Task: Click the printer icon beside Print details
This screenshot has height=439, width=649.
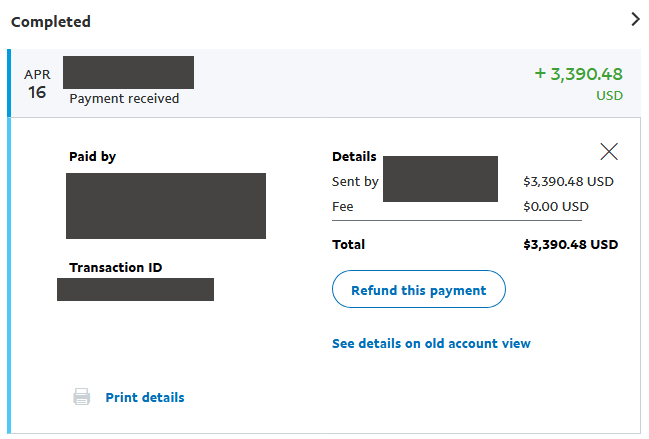Action: coord(82,397)
